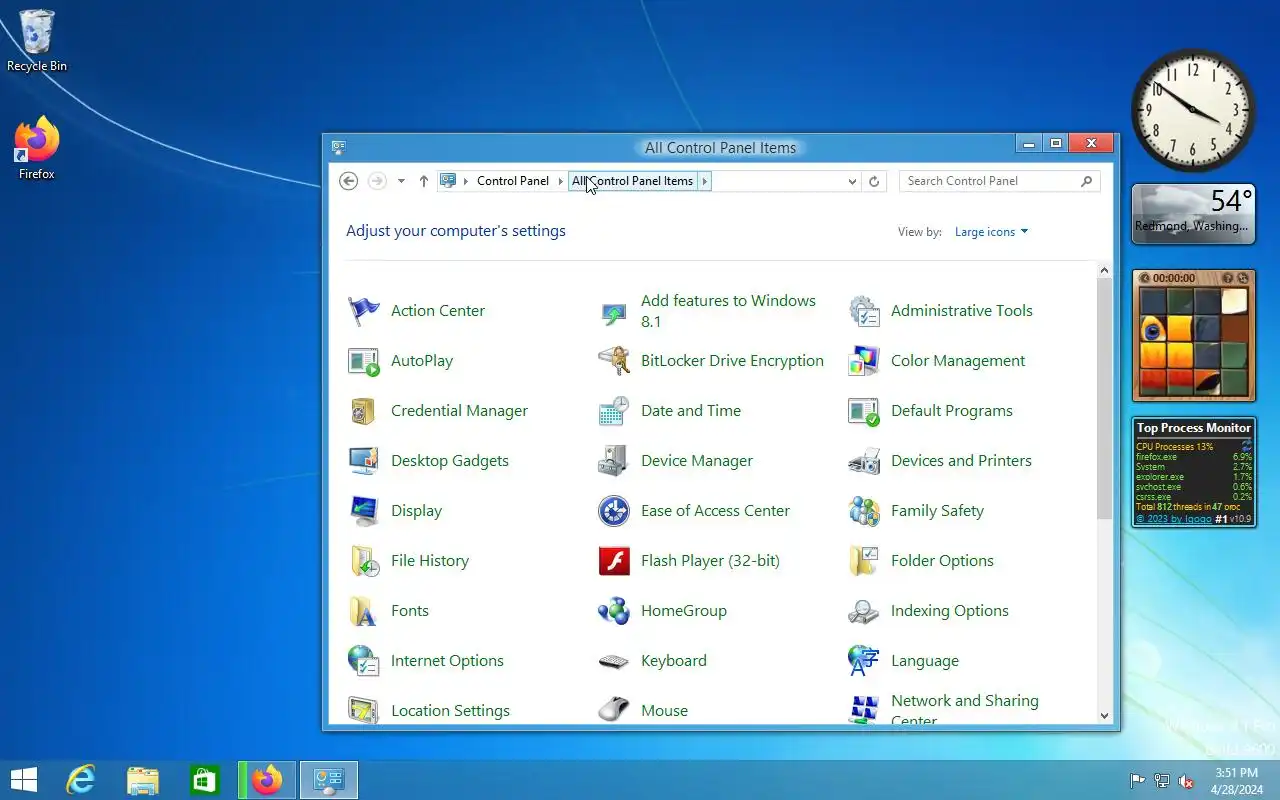Open the Windows Start button
The height and width of the screenshot is (800, 1280).
click(x=23, y=780)
